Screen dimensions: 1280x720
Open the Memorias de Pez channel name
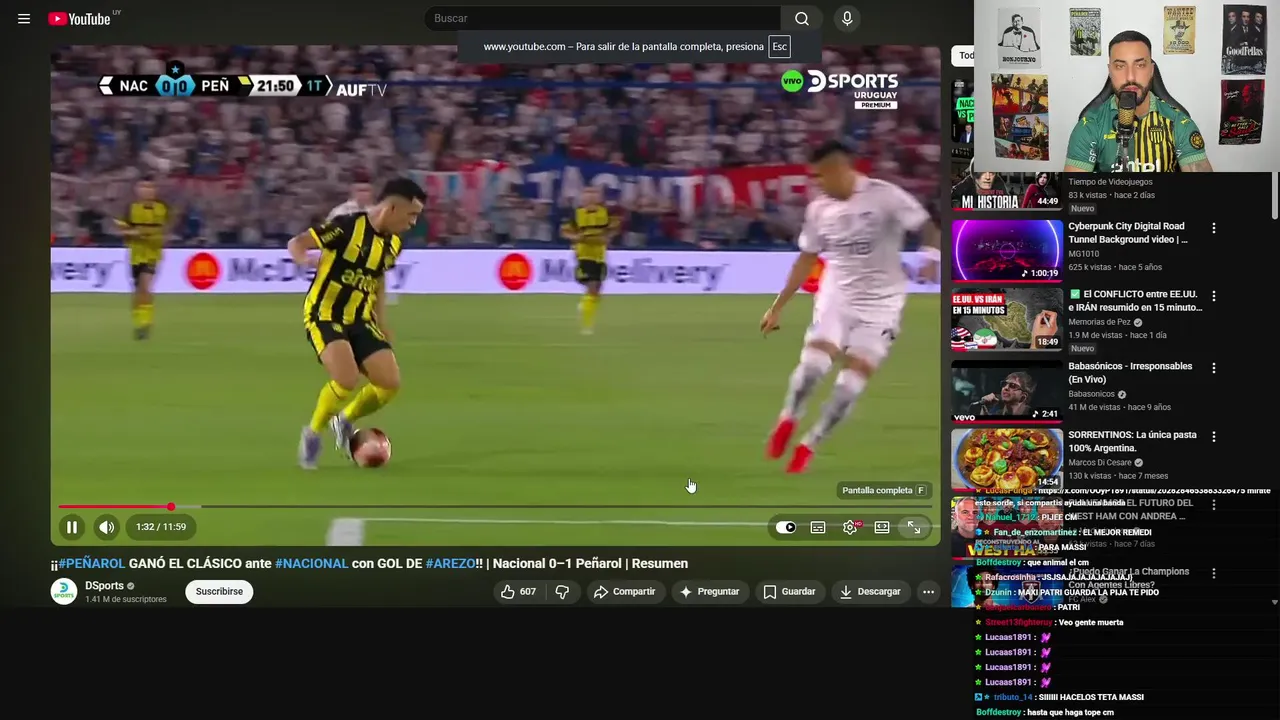coord(1099,322)
